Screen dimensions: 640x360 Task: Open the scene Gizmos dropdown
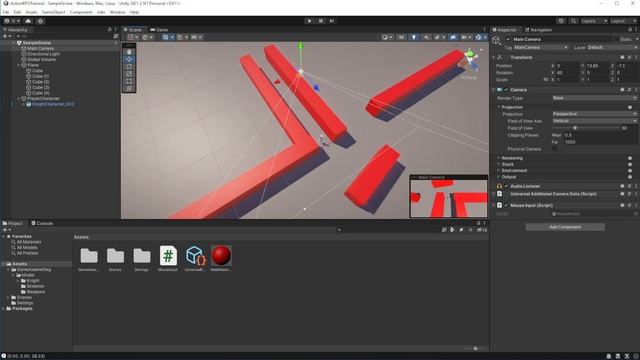click(x=481, y=37)
